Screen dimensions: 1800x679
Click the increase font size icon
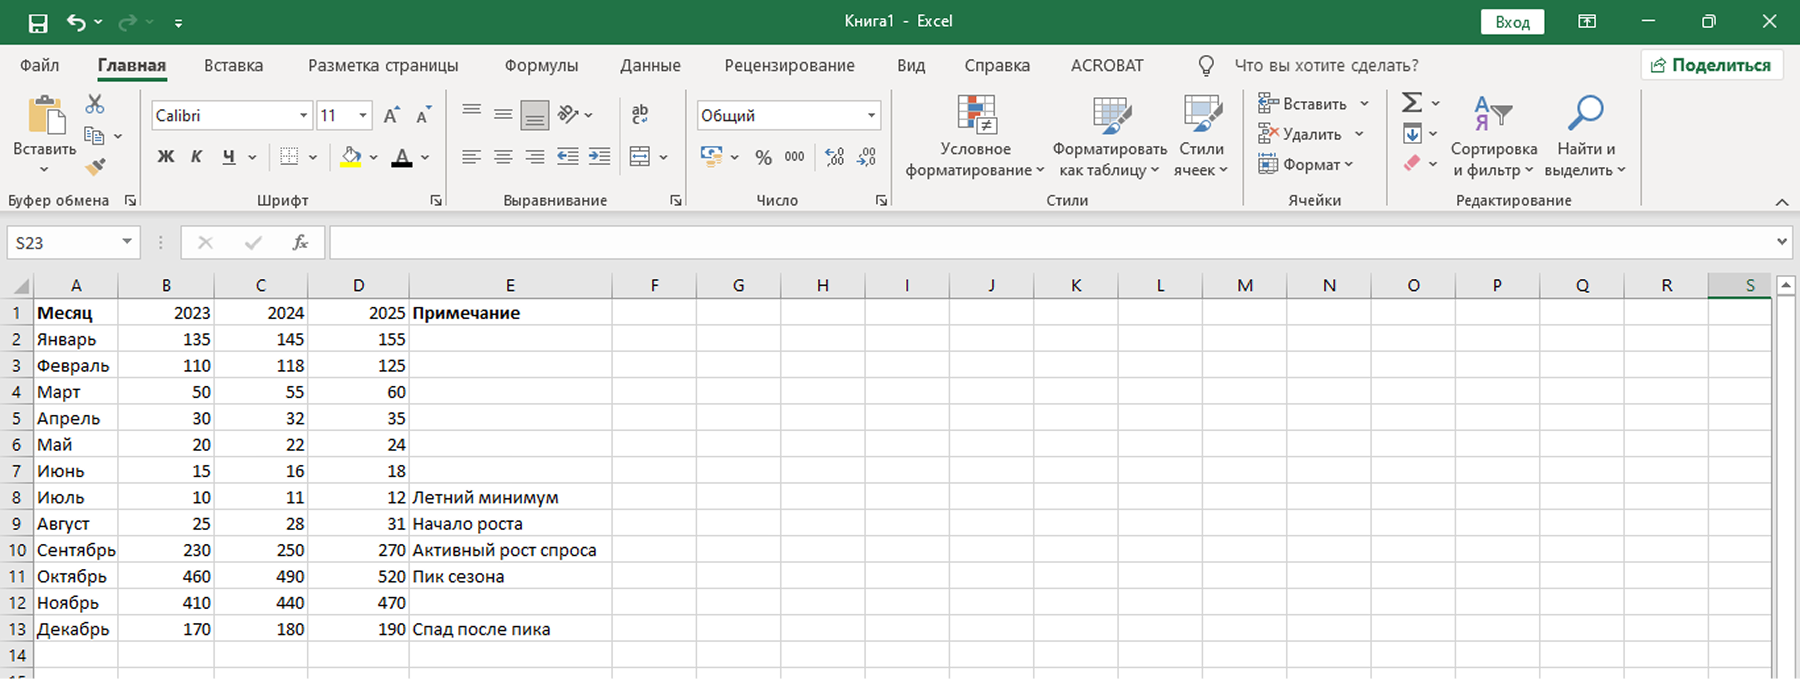pyautogui.click(x=392, y=116)
